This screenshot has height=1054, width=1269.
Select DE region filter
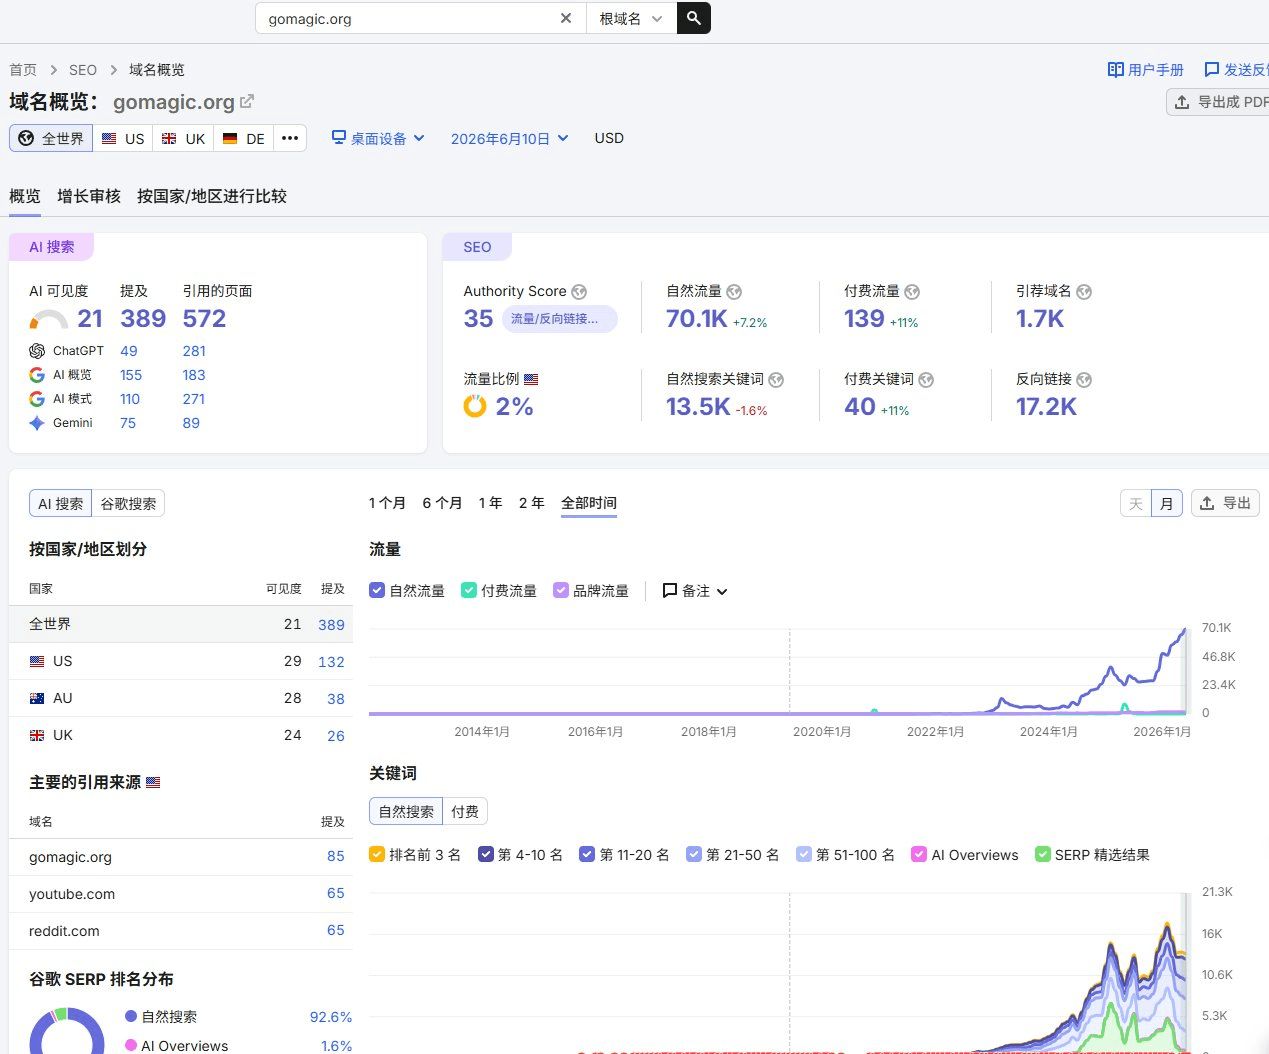(243, 138)
